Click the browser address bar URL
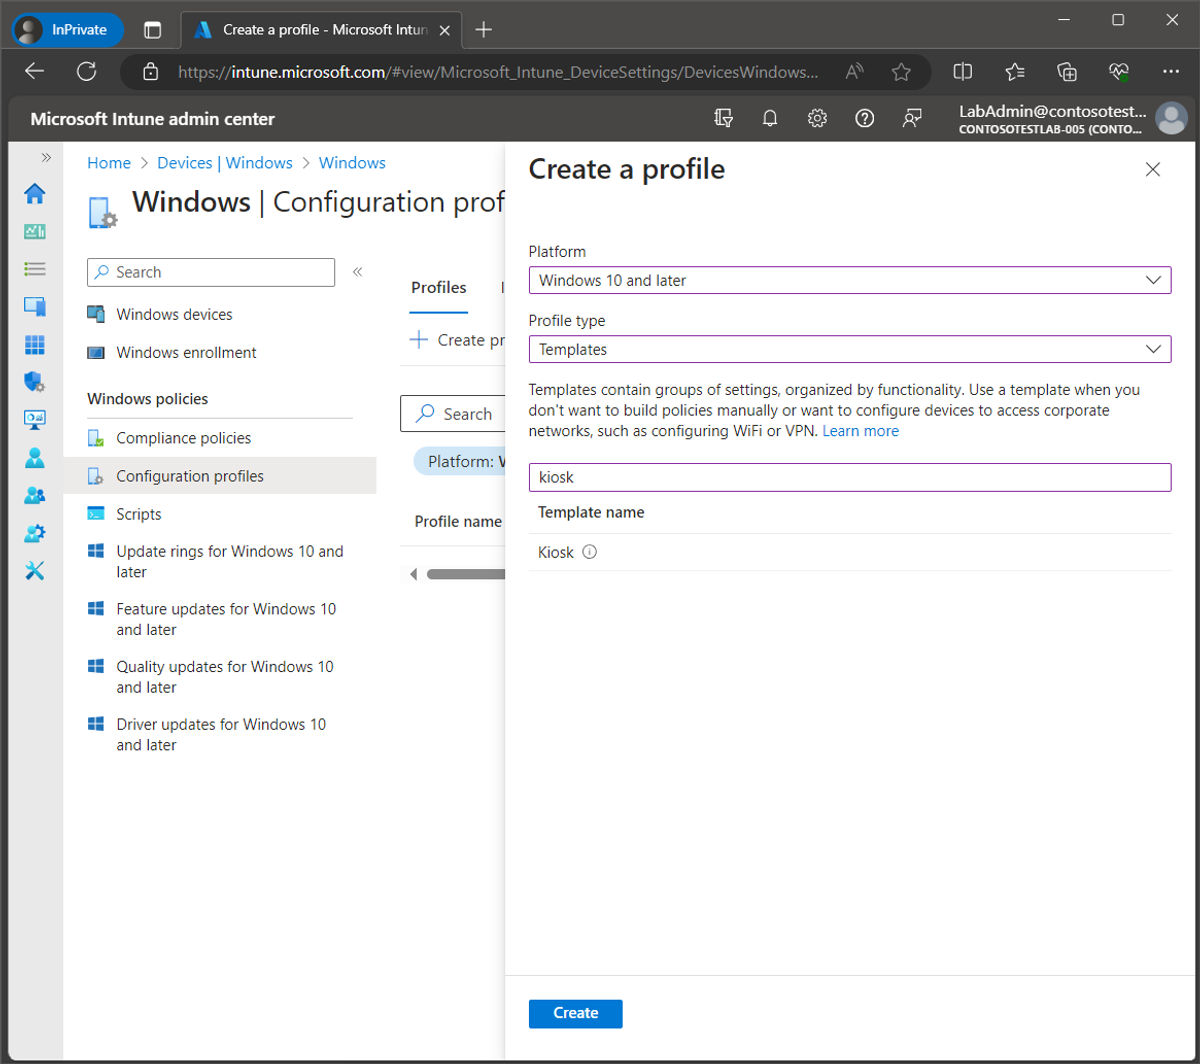The height and width of the screenshot is (1064, 1200). pos(498,72)
